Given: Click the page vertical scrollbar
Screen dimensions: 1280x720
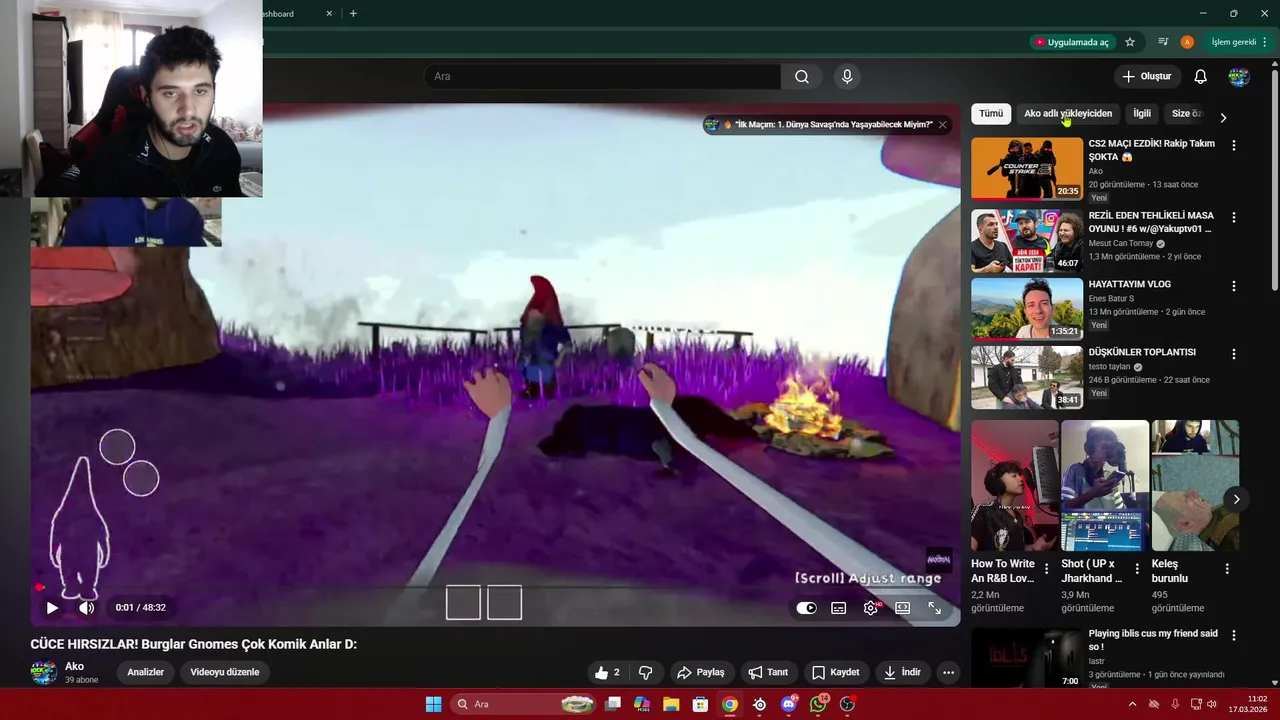Looking at the screenshot, I should coord(1274,180).
